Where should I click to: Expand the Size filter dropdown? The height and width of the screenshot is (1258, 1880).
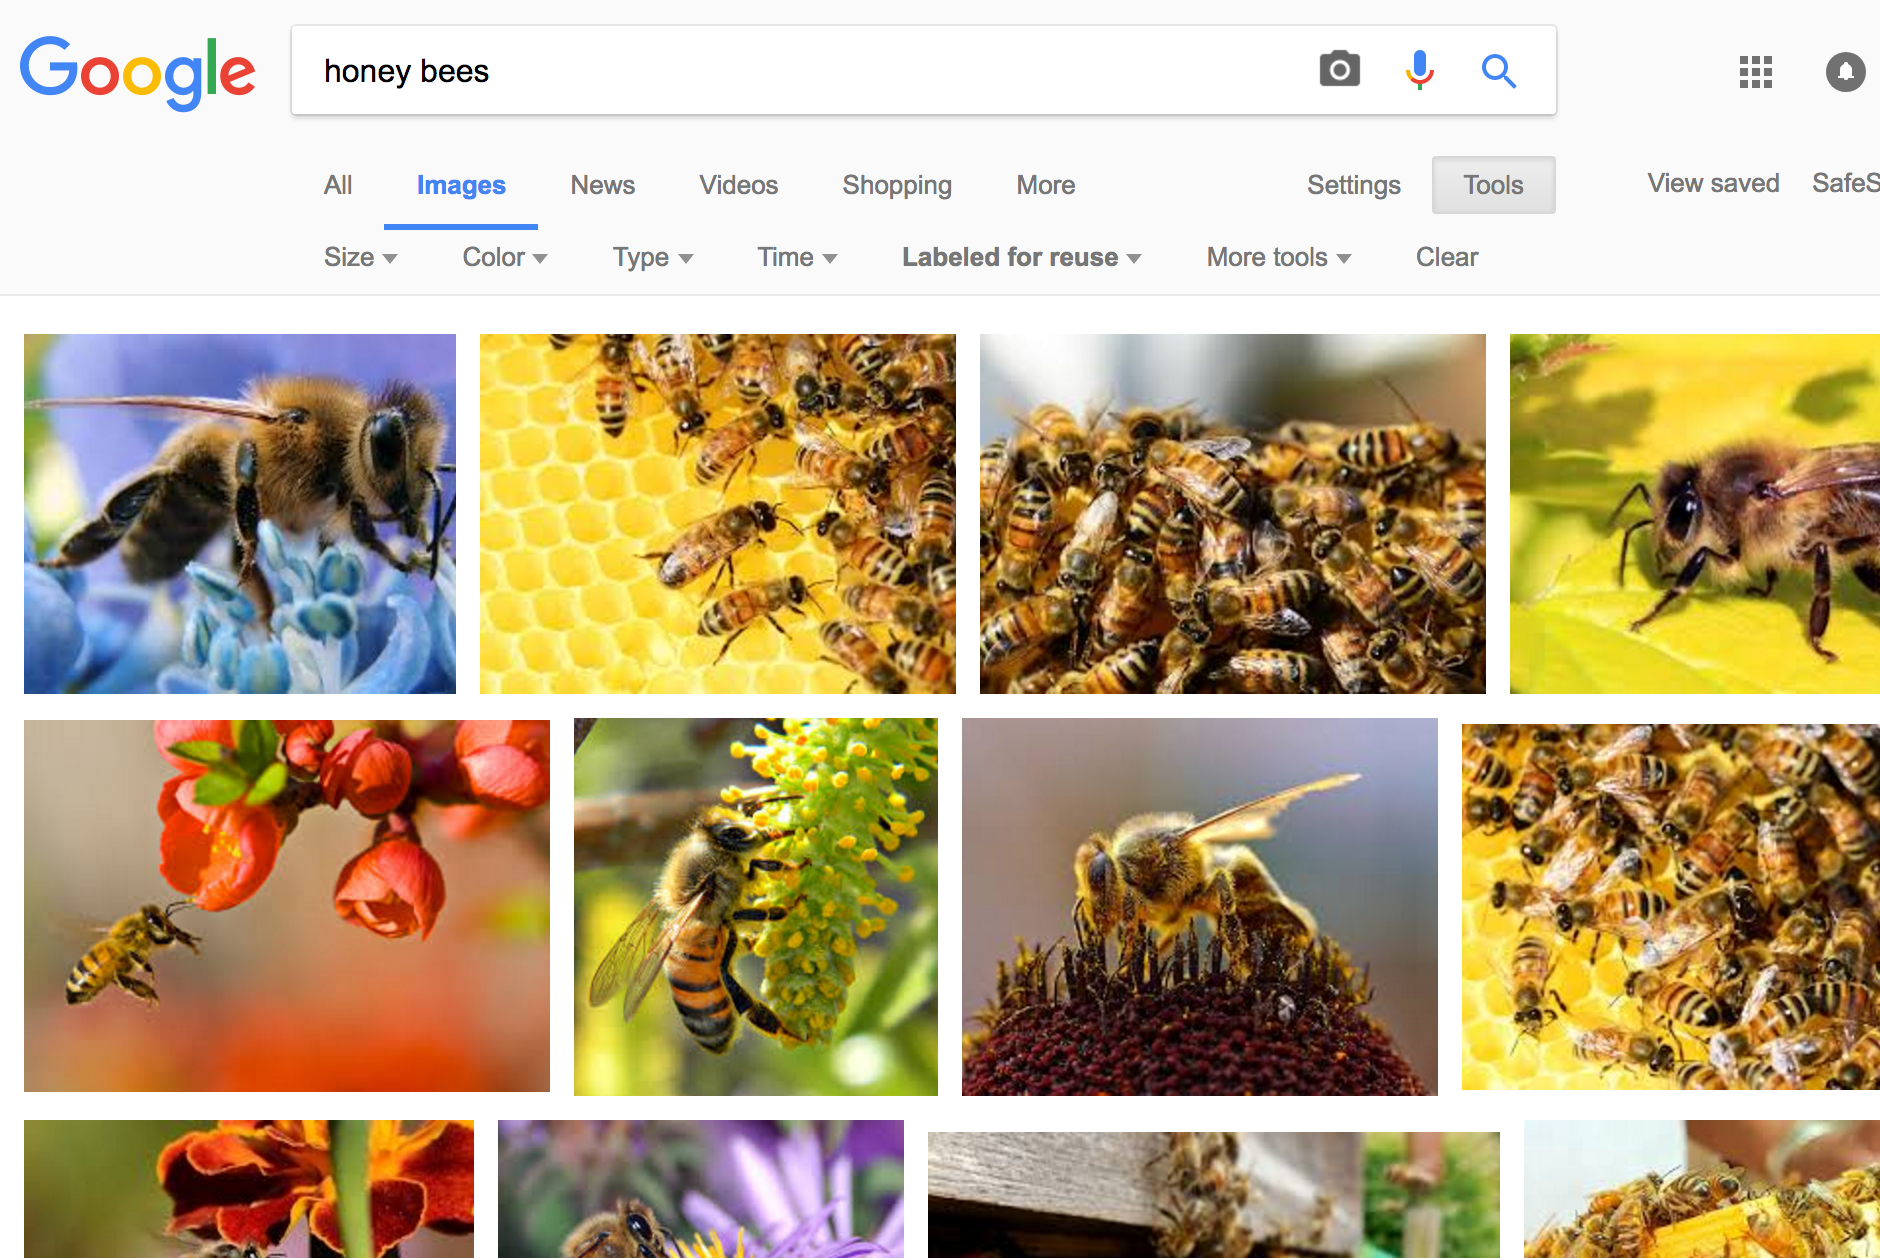click(360, 257)
